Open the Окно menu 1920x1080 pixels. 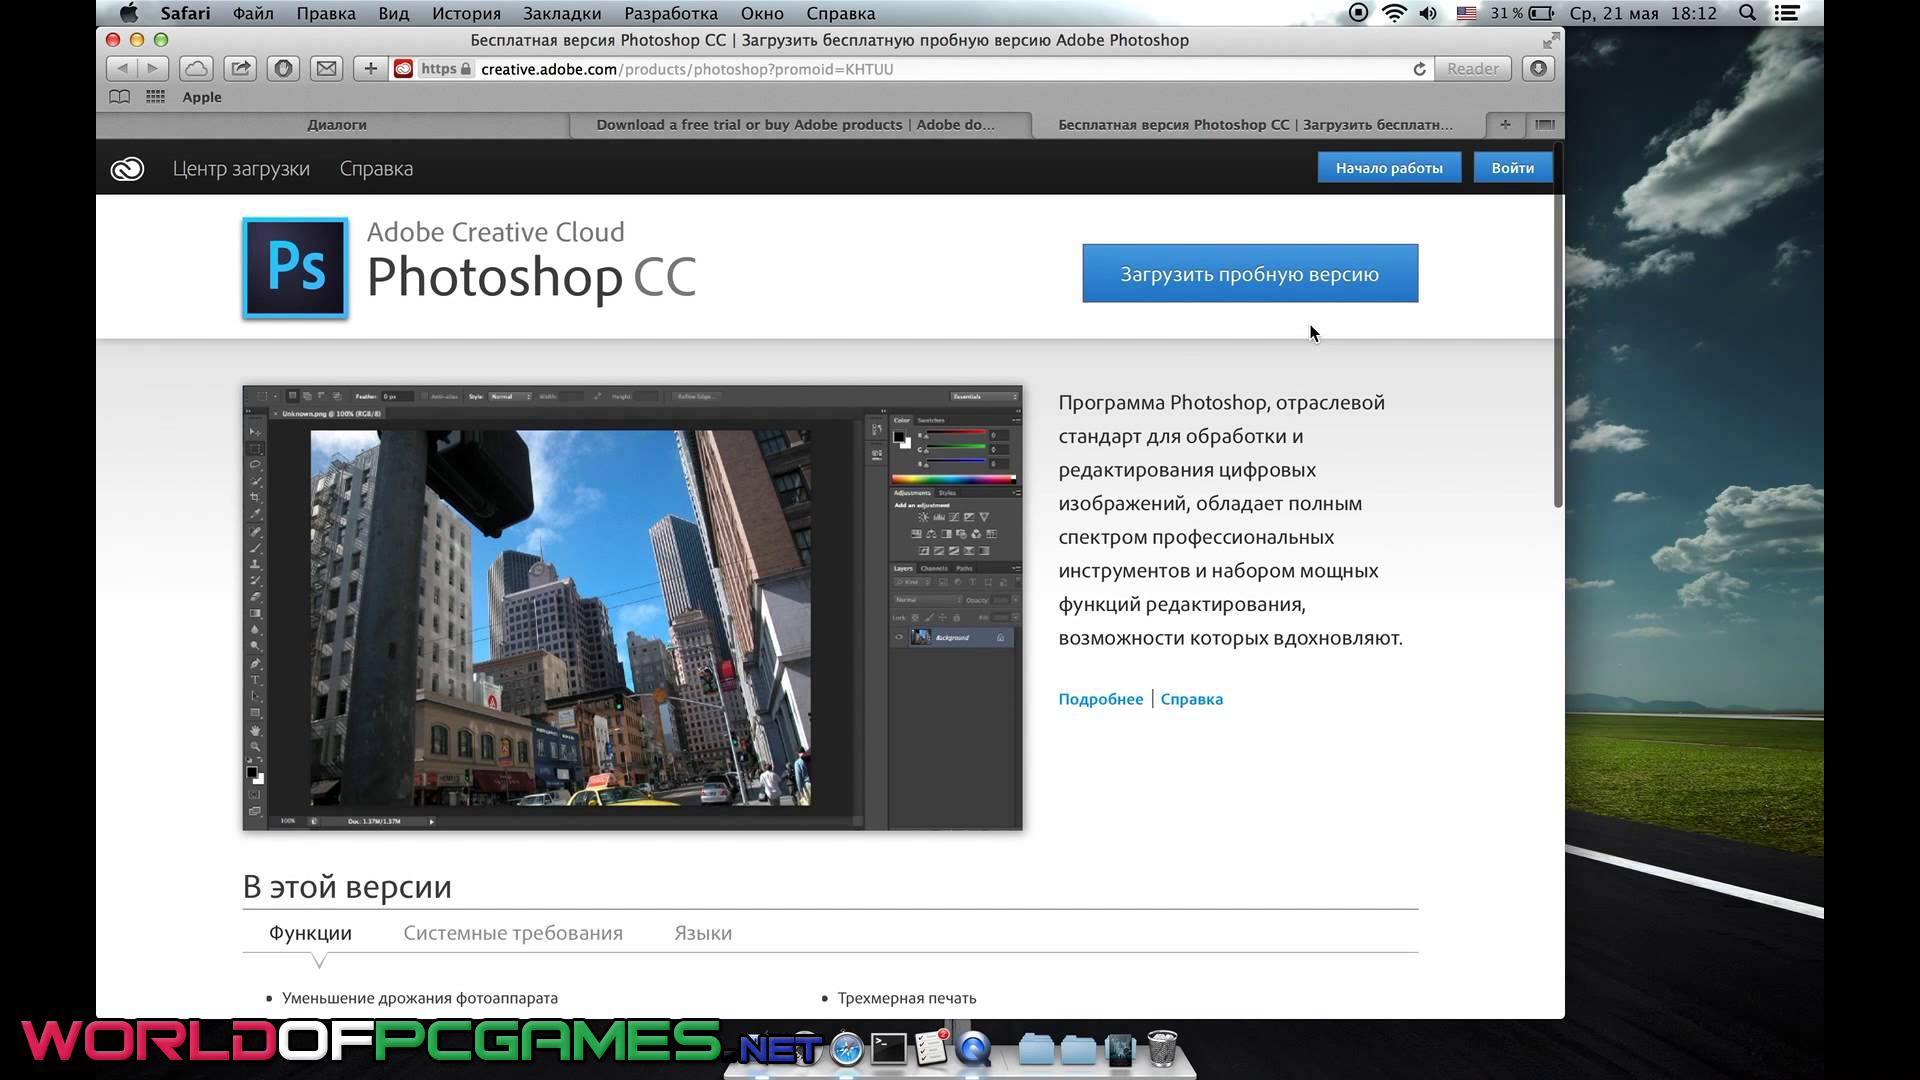(x=762, y=13)
